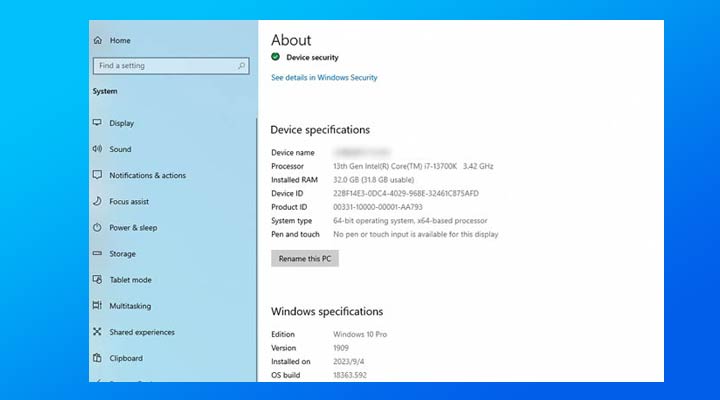The image size is (720, 400).
Task: Click the Clipboard icon
Action: point(97,358)
